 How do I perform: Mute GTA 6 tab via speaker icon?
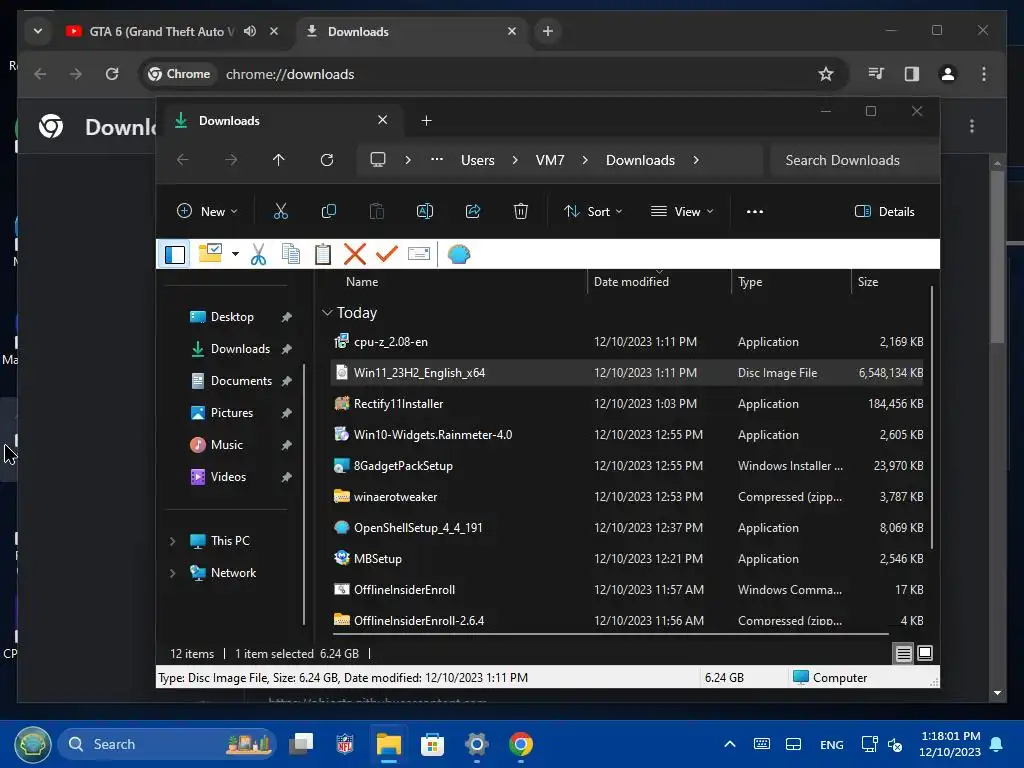coord(249,31)
